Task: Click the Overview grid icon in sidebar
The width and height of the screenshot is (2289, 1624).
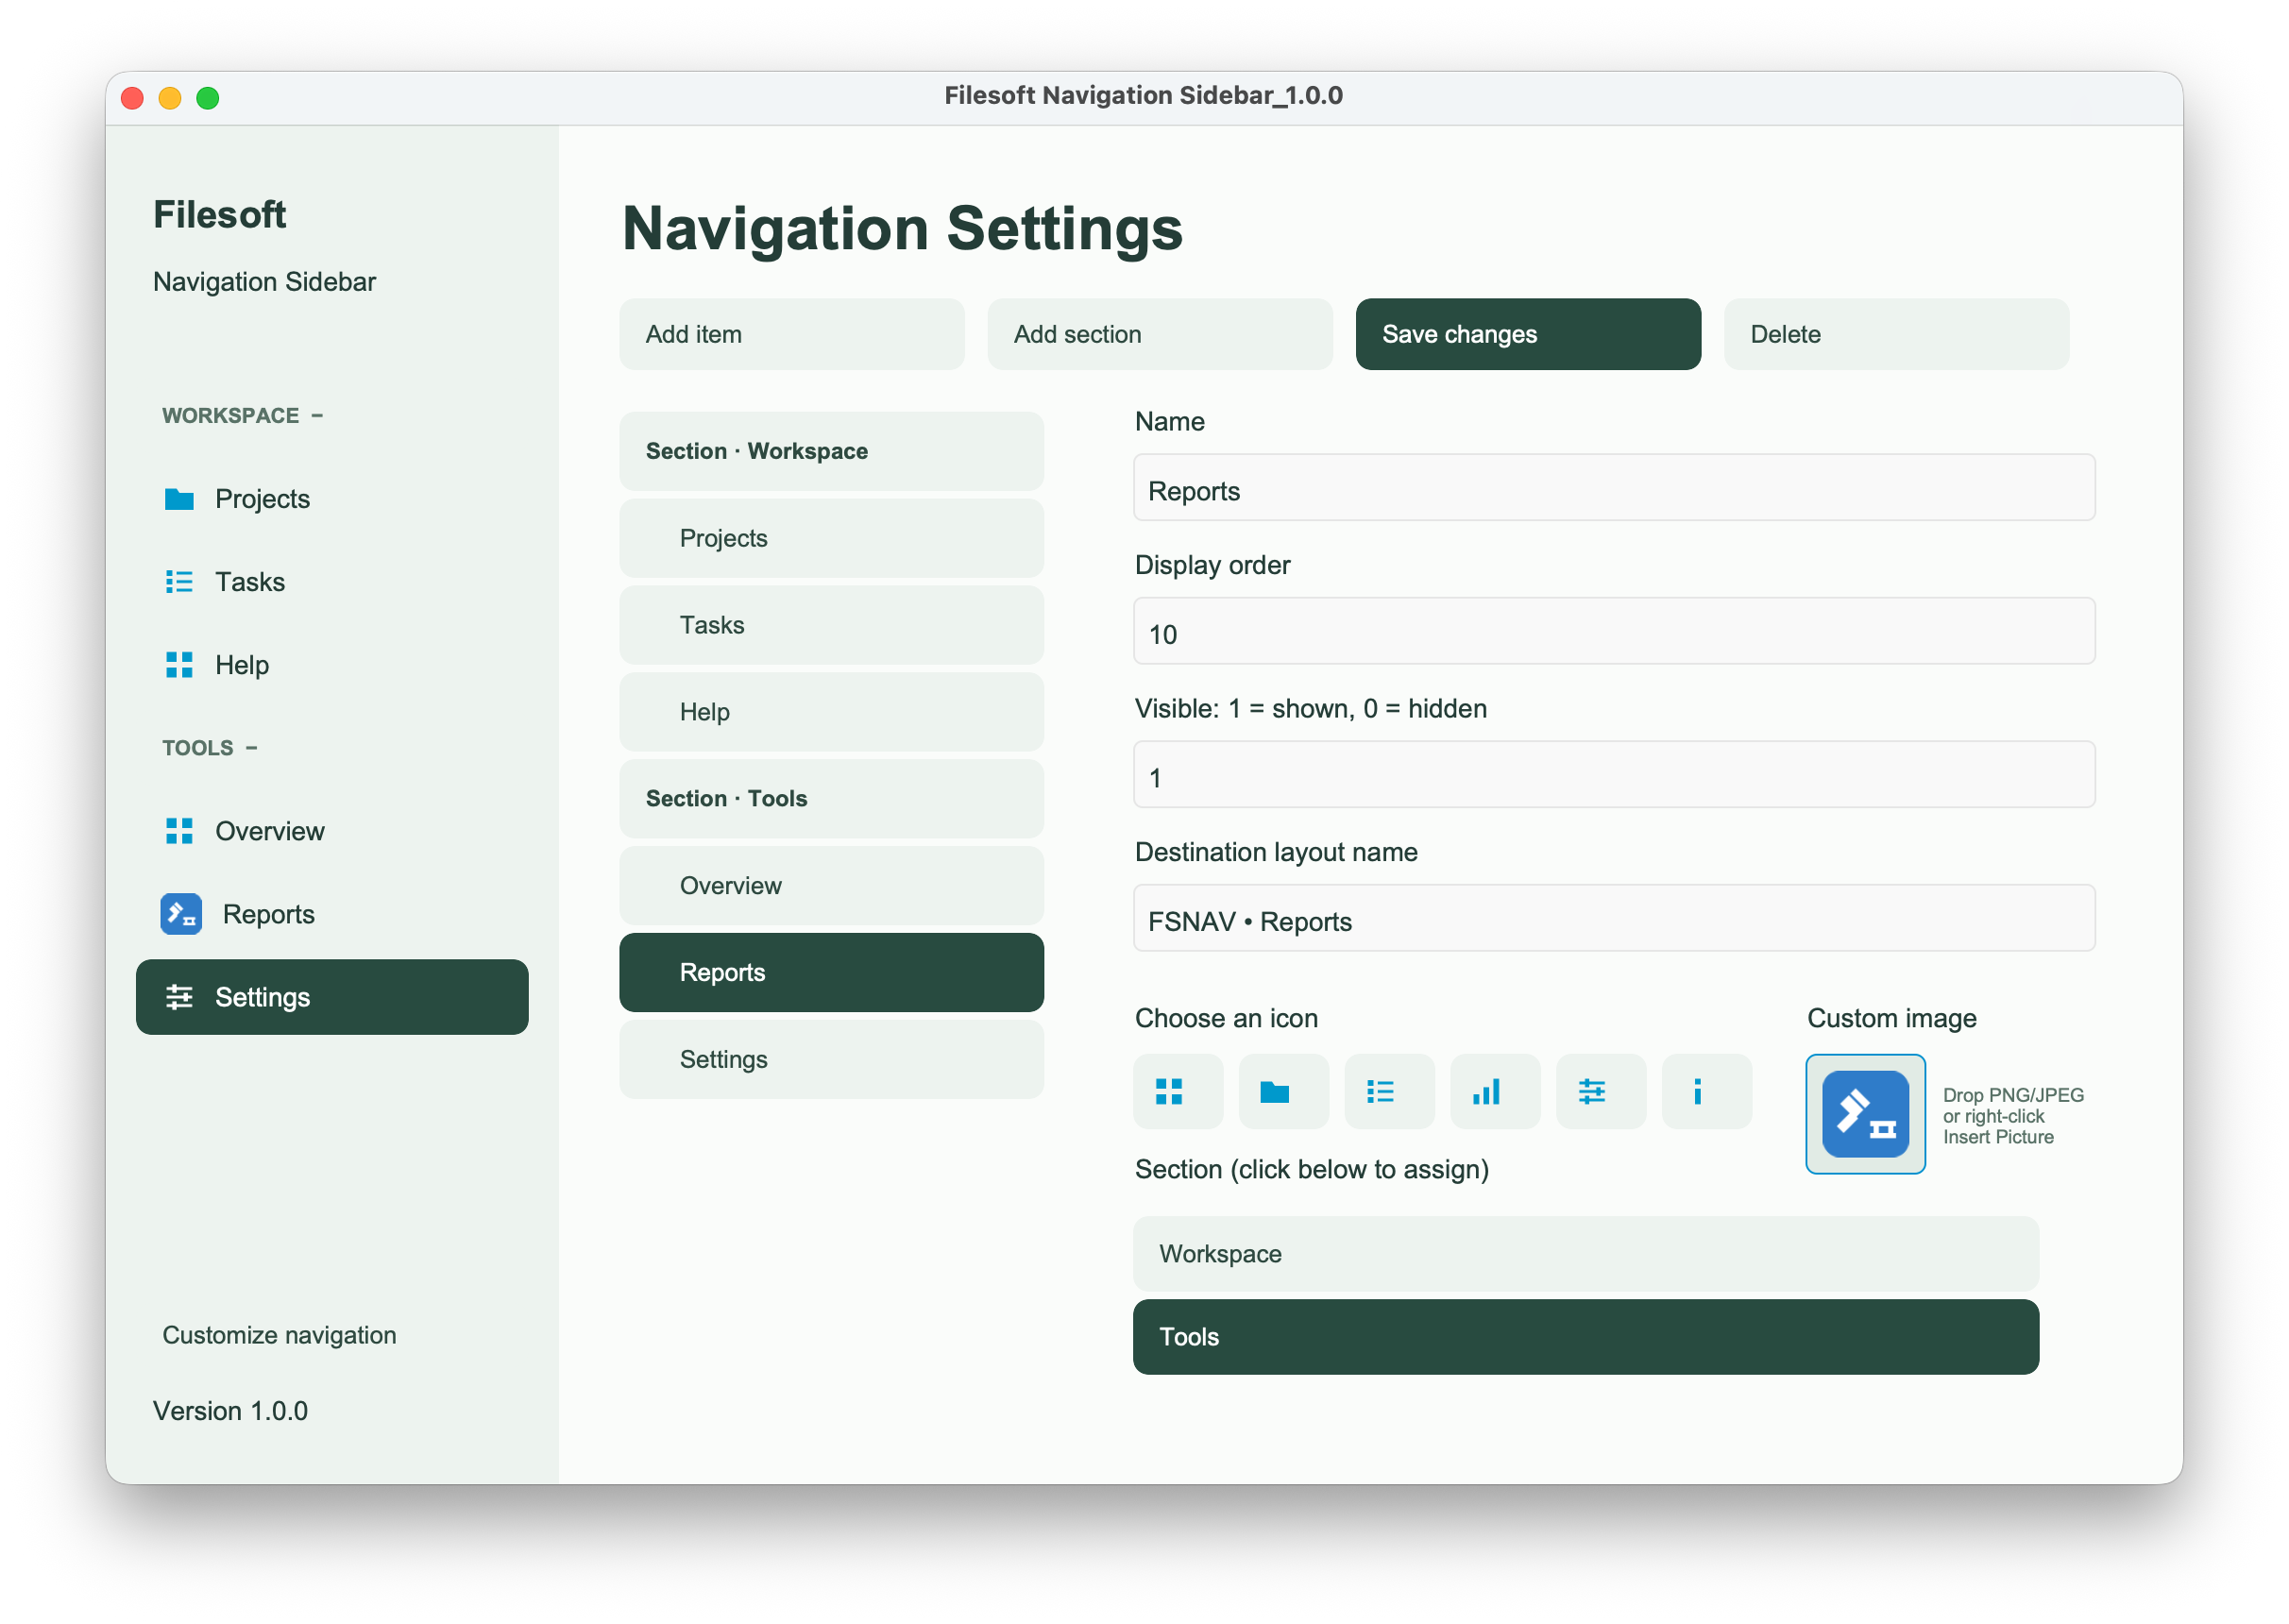Action: pyautogui.click(x=179, y=831)
